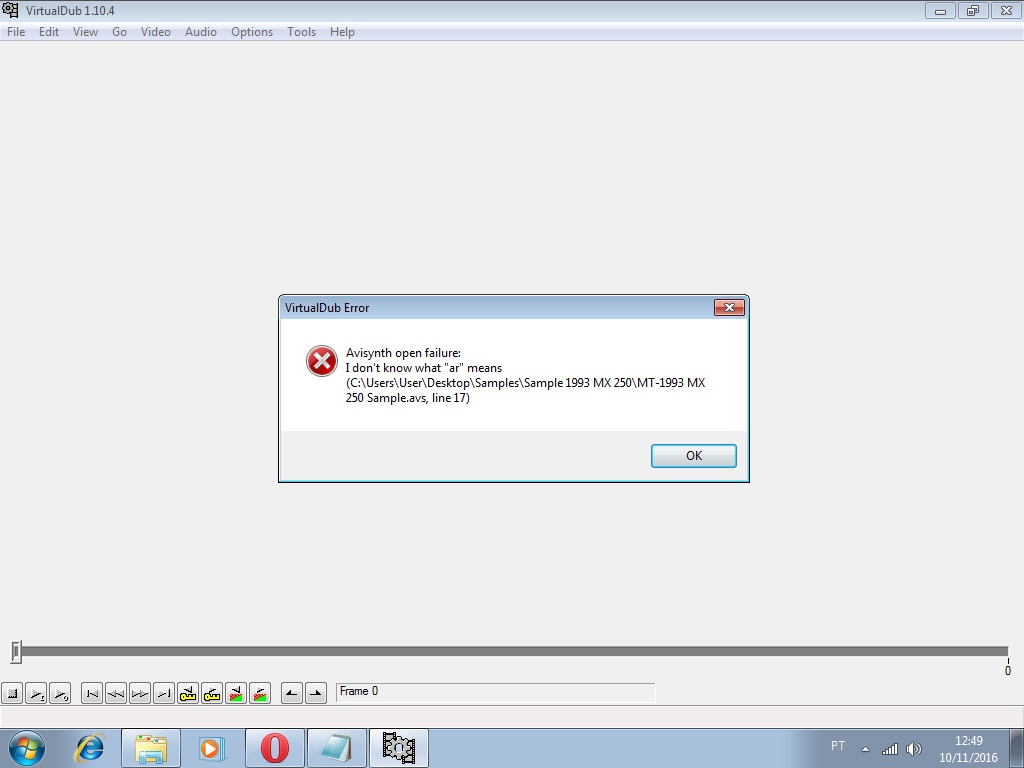Click the Avisynth error message text

[x=525, y=376]
